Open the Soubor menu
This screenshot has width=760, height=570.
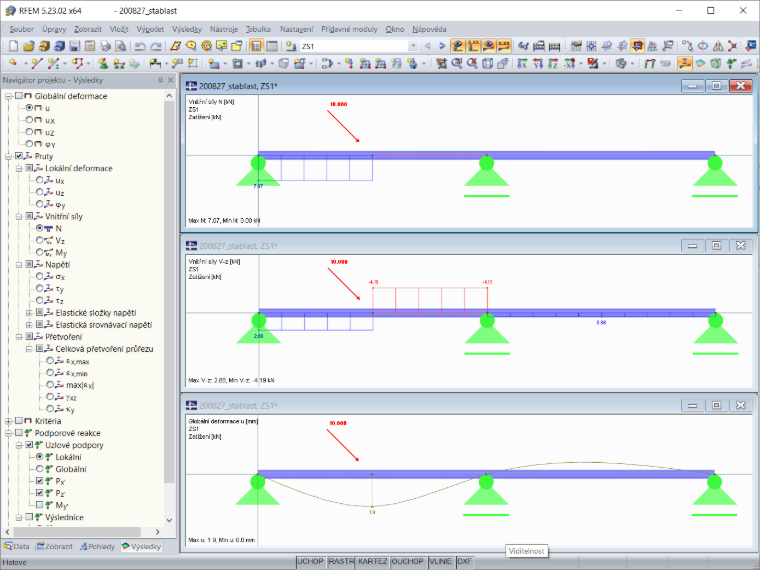(x=21, y=29)
